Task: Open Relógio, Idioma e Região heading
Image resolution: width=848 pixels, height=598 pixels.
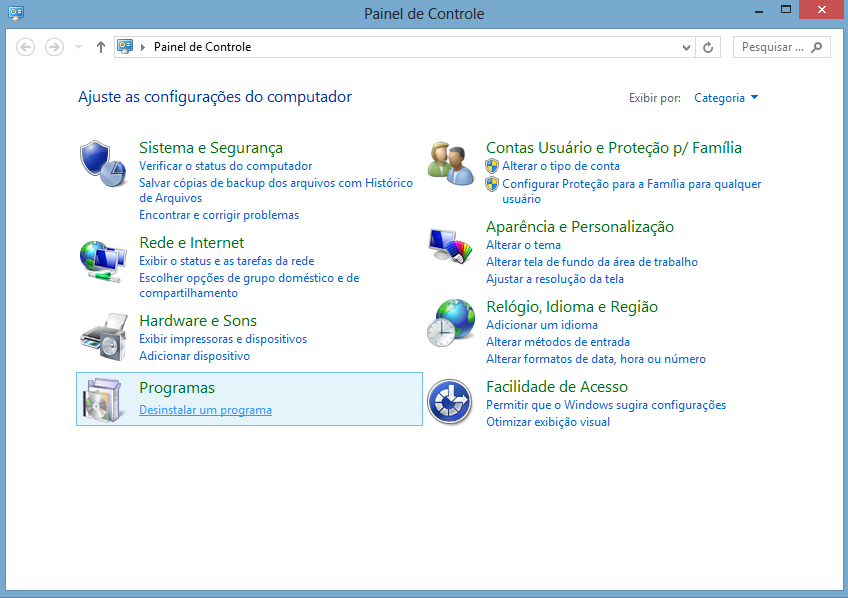Action: point(572,307)
